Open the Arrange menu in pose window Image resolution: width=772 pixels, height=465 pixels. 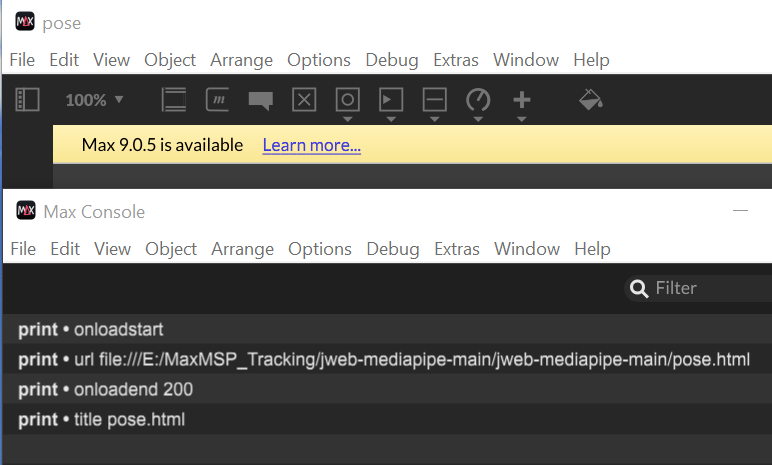coord(241,60)
